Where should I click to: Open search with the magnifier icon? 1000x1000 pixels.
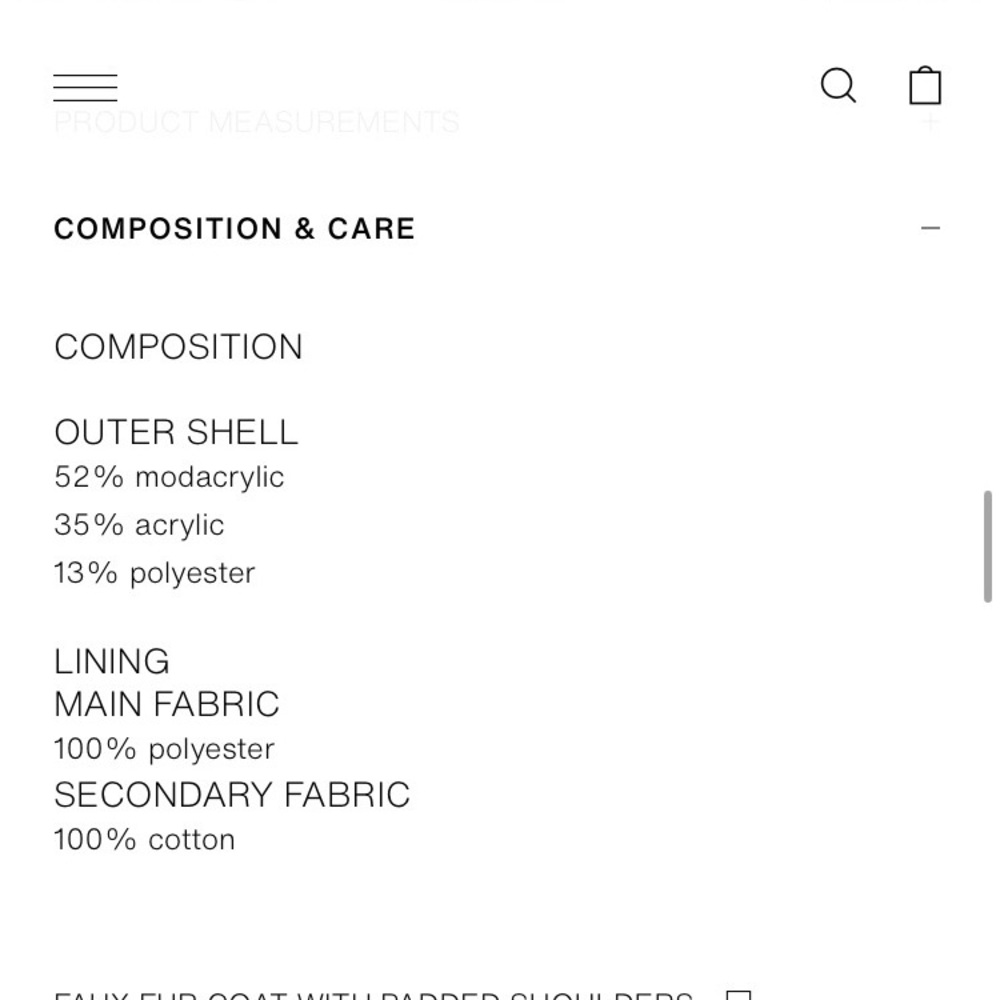838,86
